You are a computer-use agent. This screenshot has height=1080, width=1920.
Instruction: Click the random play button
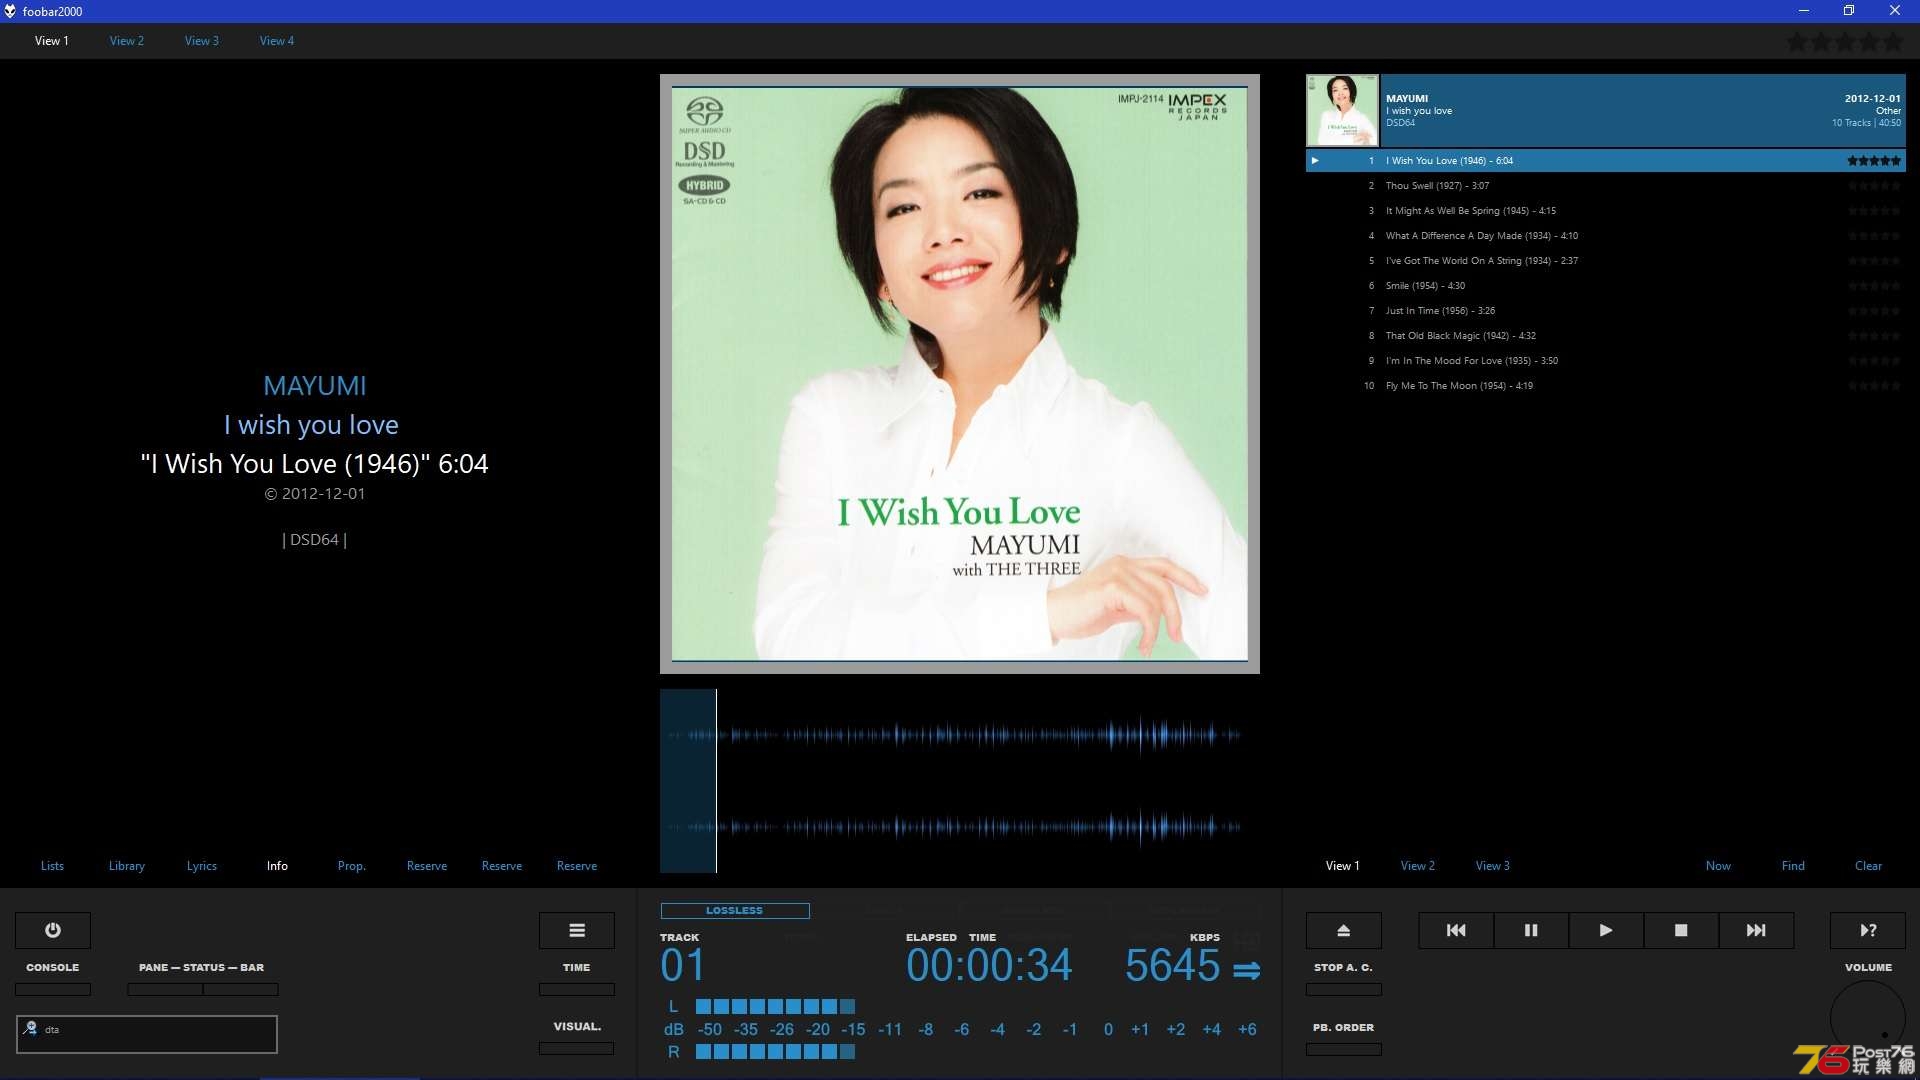(x=1868, y=930)
